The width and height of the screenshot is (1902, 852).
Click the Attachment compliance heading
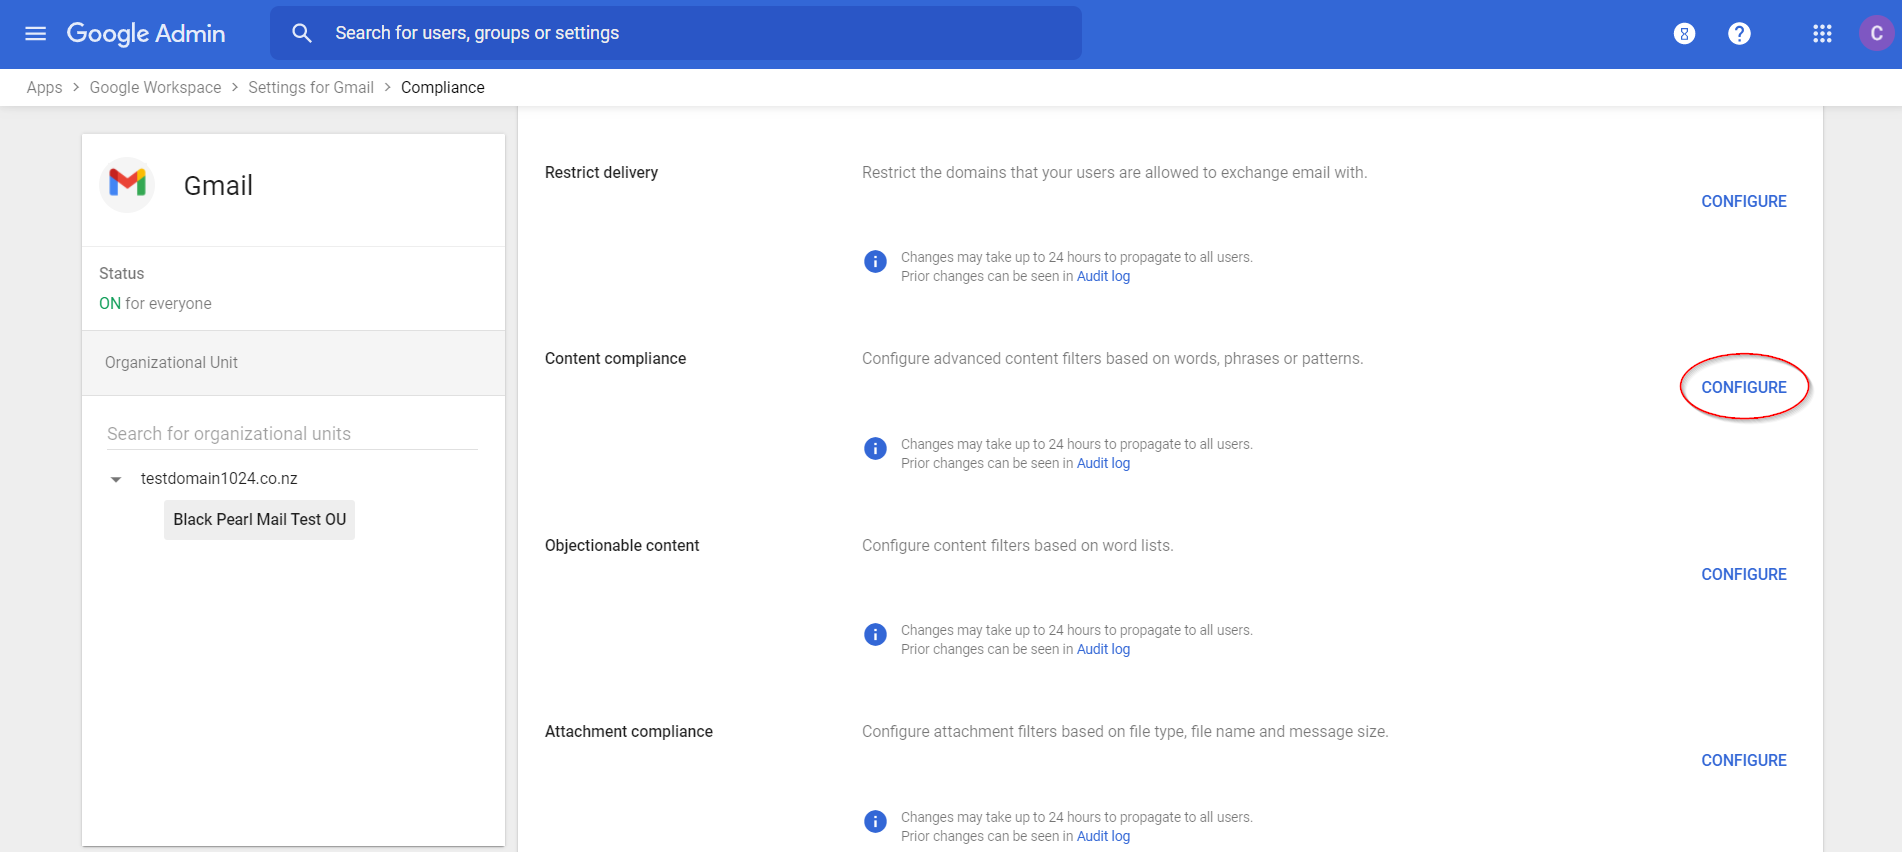click(x=629, y=731)
